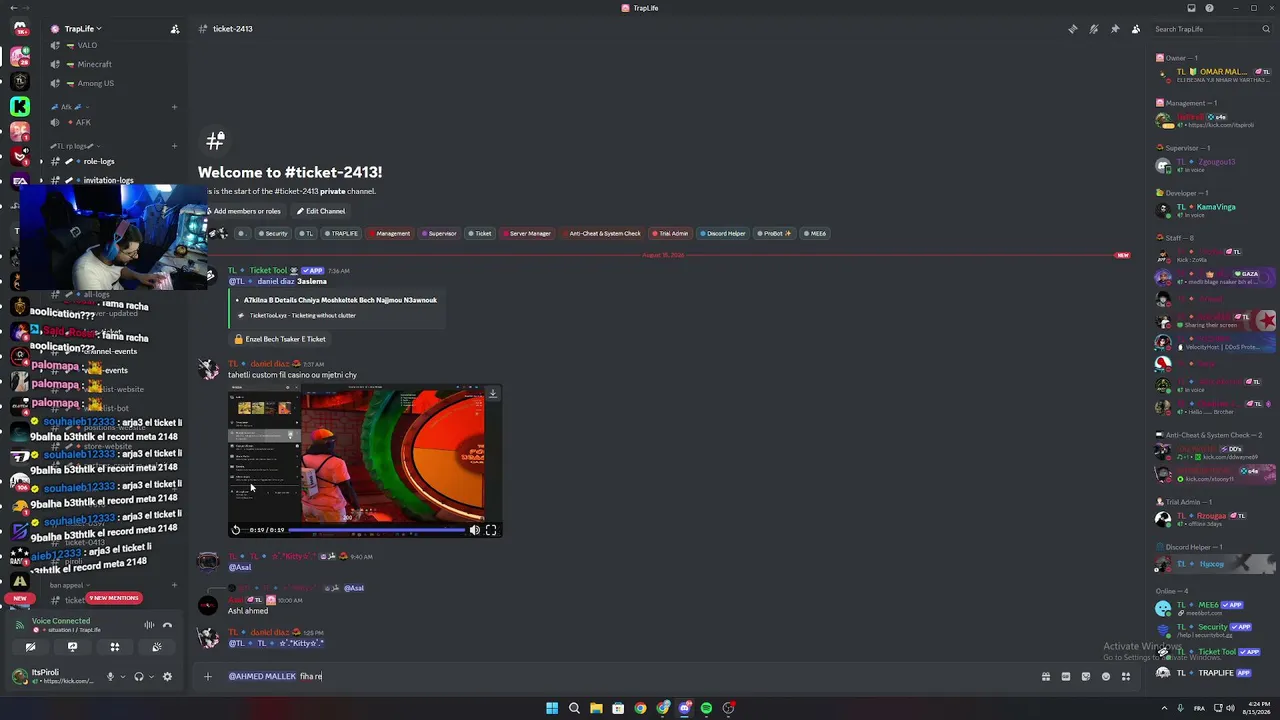
Task: Open the server invite people icon
Action: click(x=175, y=29)
